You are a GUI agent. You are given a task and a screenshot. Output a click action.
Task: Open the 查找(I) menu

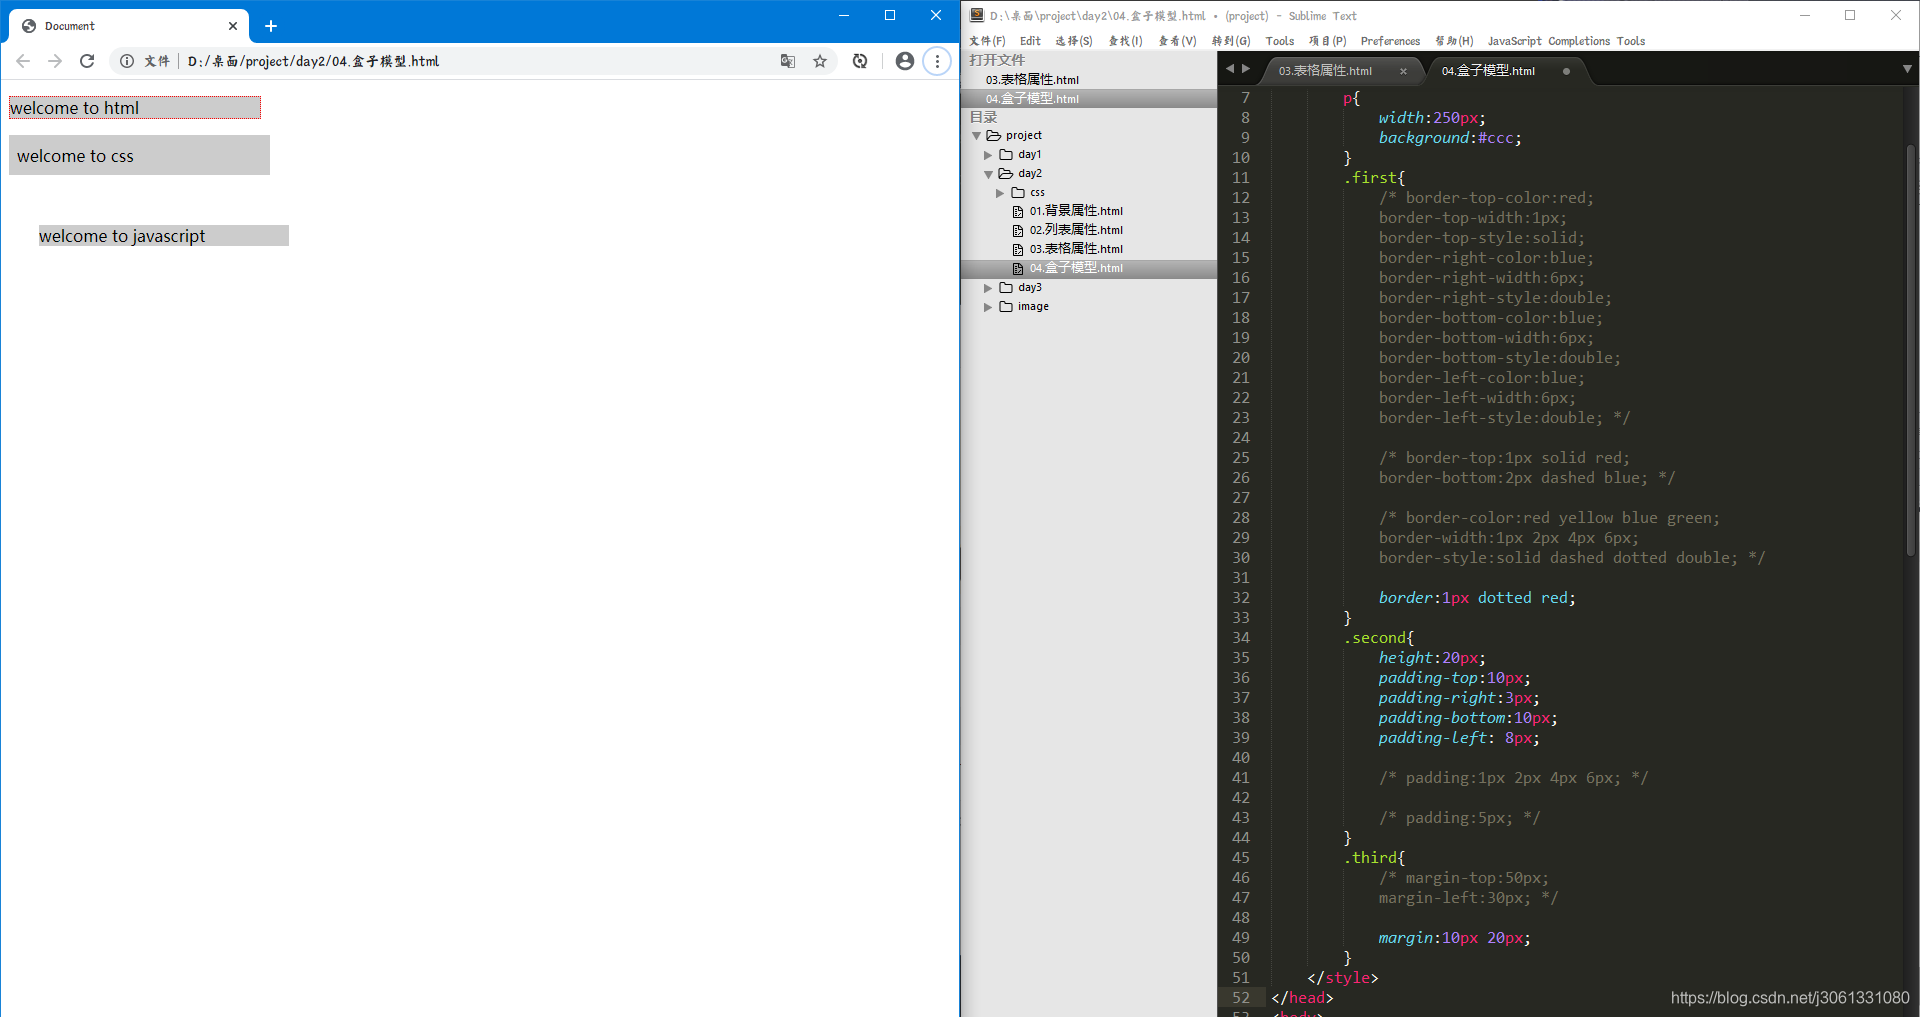tap(1125, 41)
